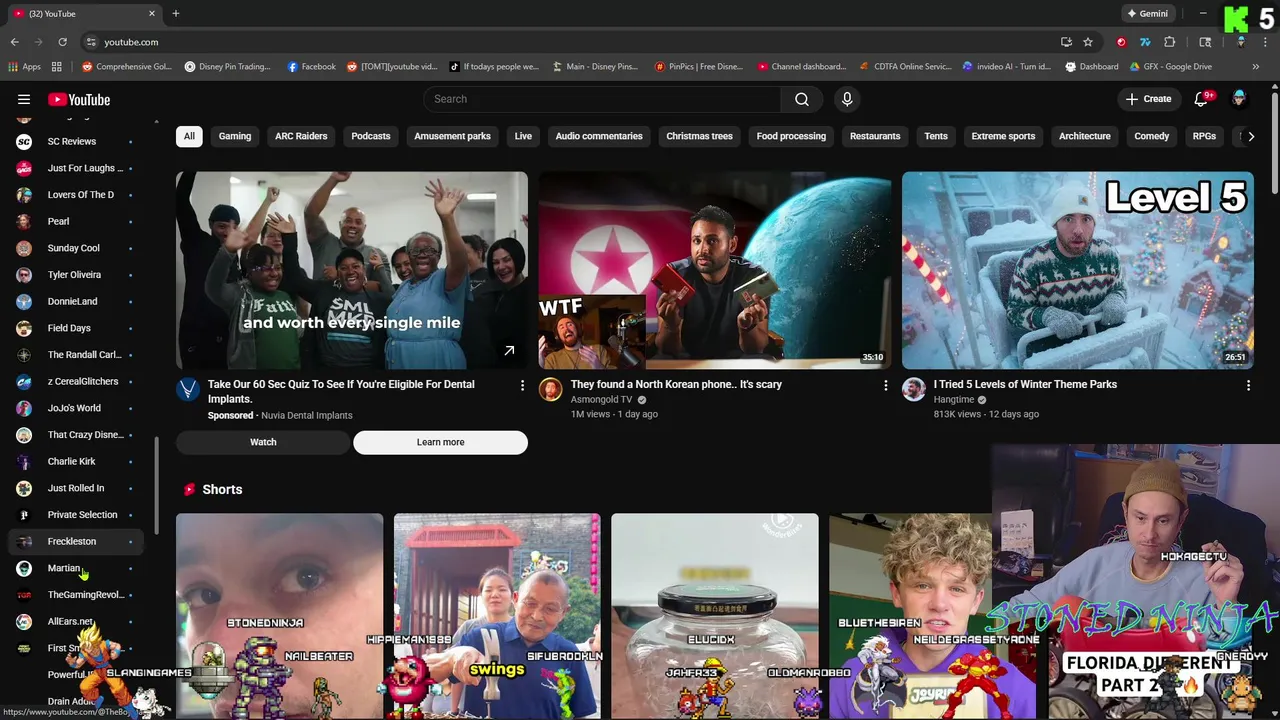Click the YouTube logo to go home

tap(78, 99)
